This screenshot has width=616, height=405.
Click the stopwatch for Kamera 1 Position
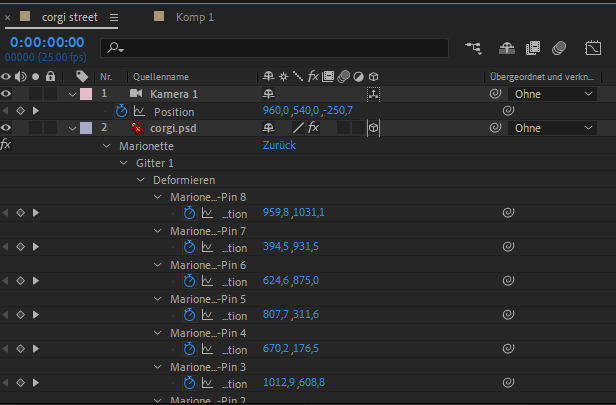pos(122,111)
